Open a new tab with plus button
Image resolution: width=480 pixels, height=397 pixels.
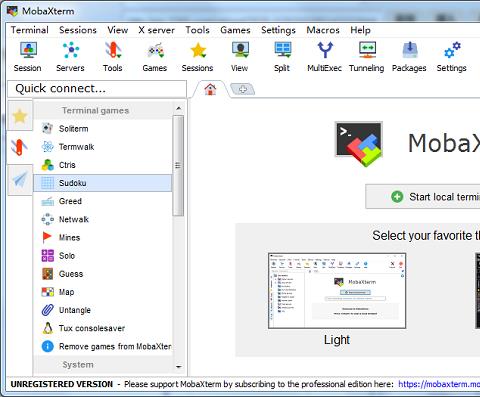click(x=243, y=89)
